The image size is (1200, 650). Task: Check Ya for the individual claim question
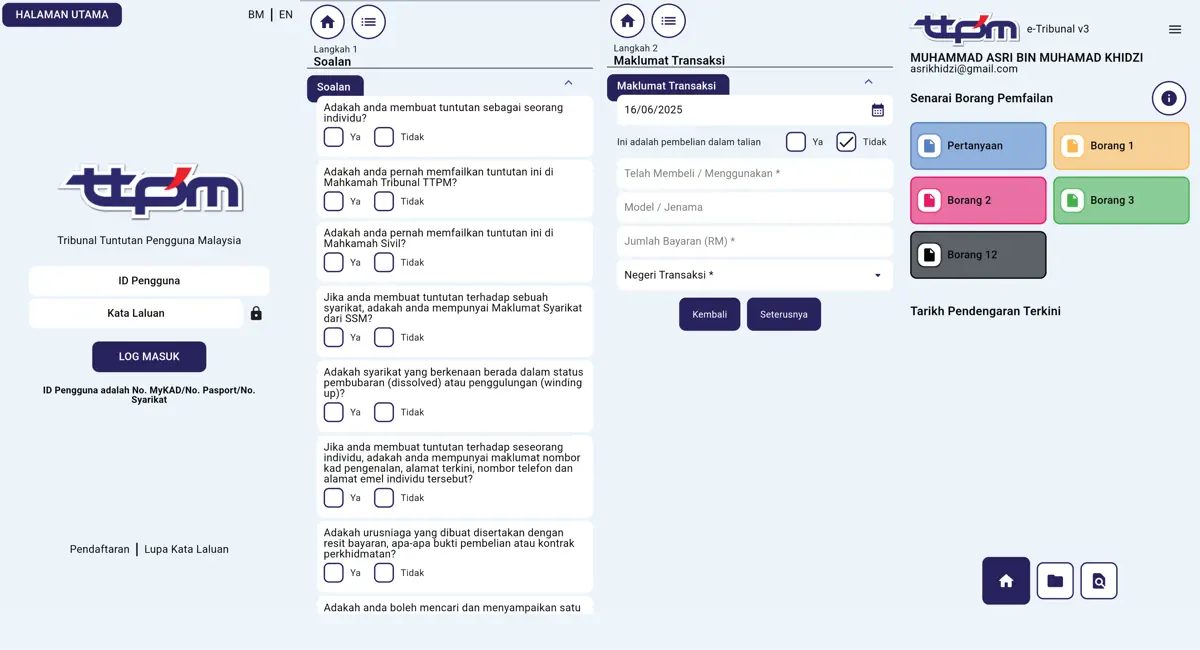click(x=334, y=137)
